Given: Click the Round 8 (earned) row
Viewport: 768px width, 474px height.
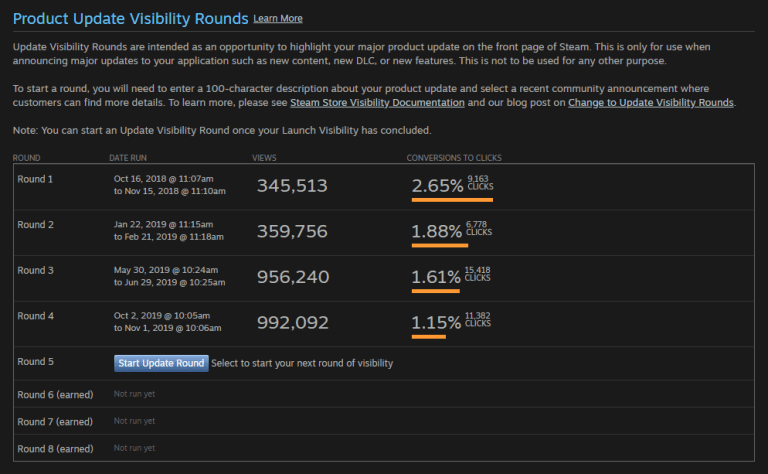Looking at the screenshot, I should tap(55, 448).
